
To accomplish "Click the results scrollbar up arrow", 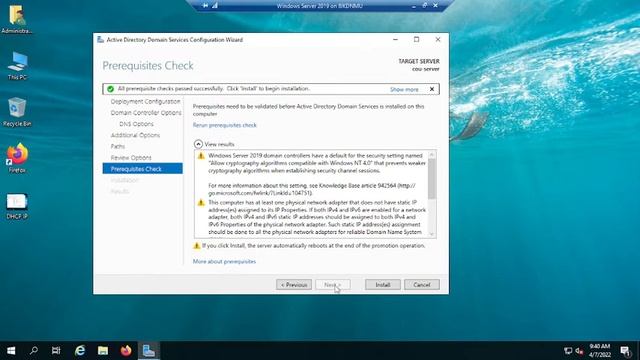I will click(432, 155).
